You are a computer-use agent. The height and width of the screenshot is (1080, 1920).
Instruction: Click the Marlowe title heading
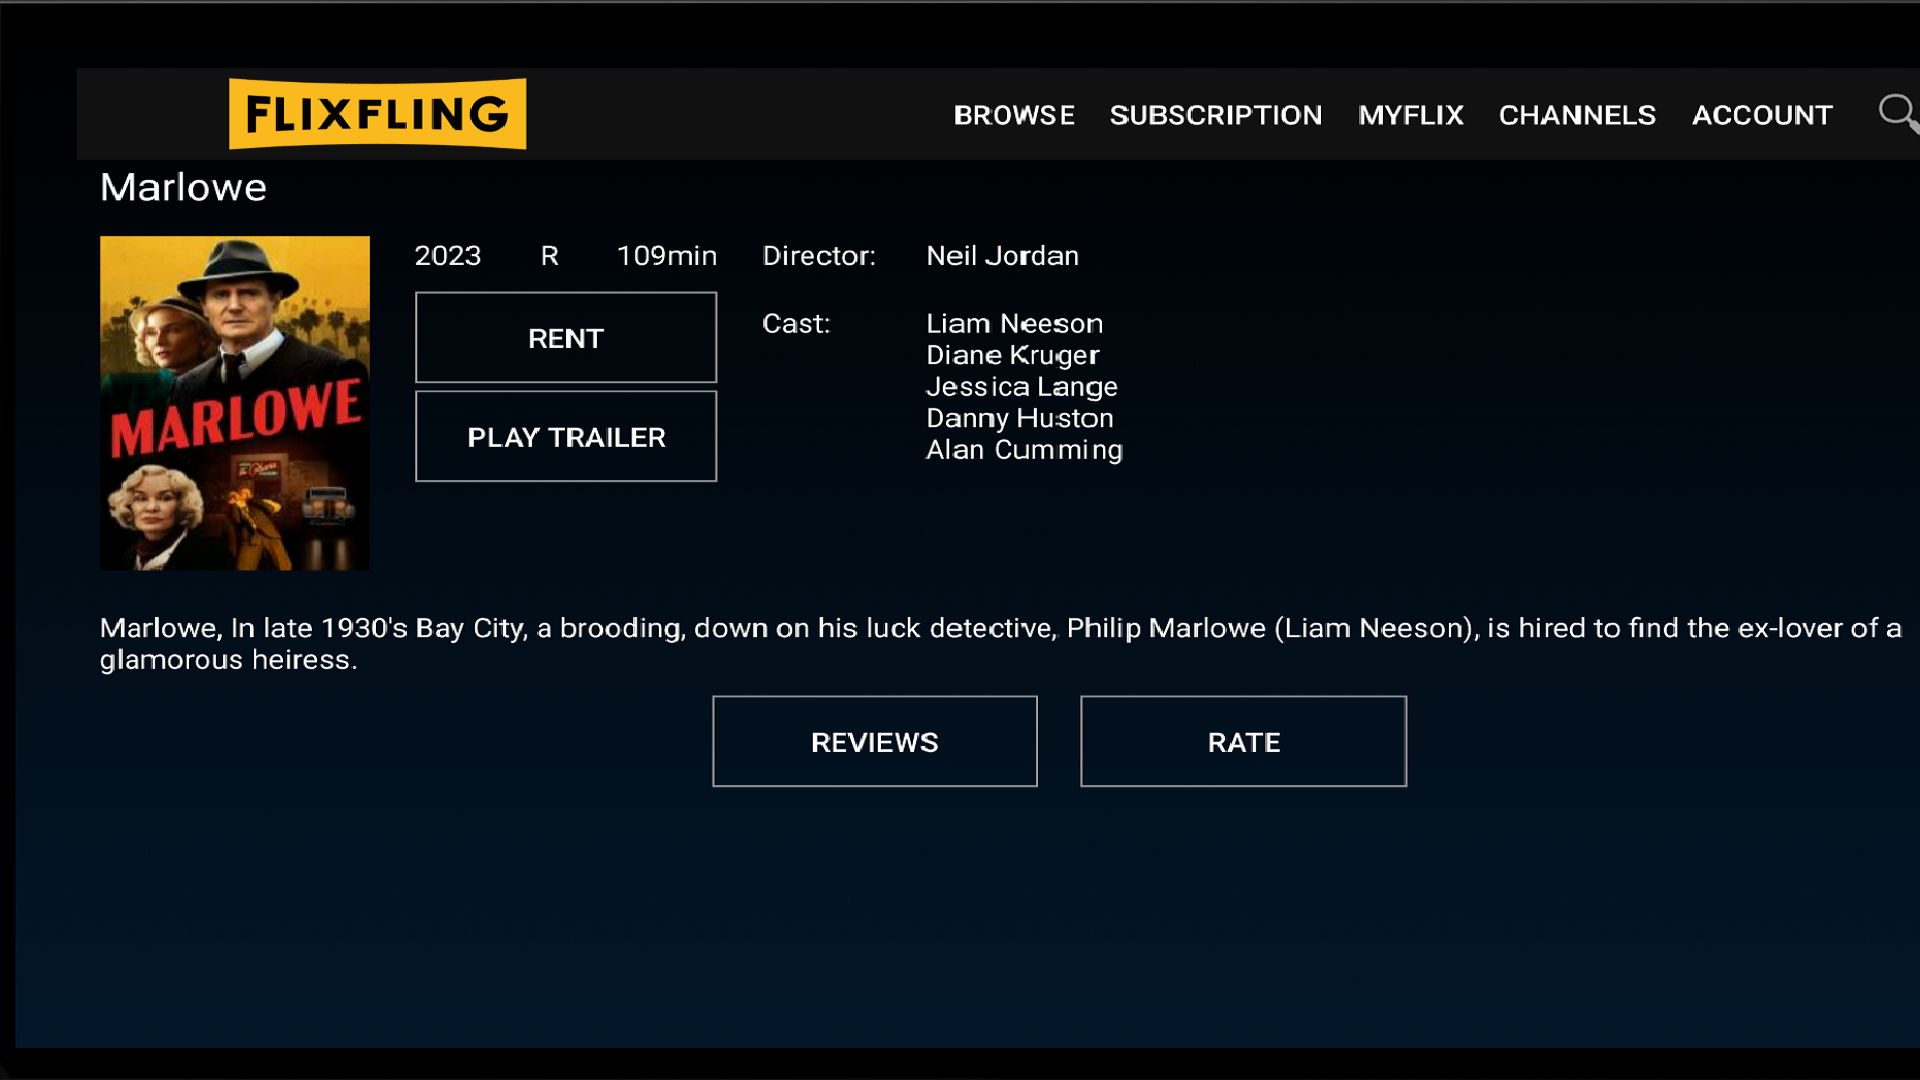[182, 187]
